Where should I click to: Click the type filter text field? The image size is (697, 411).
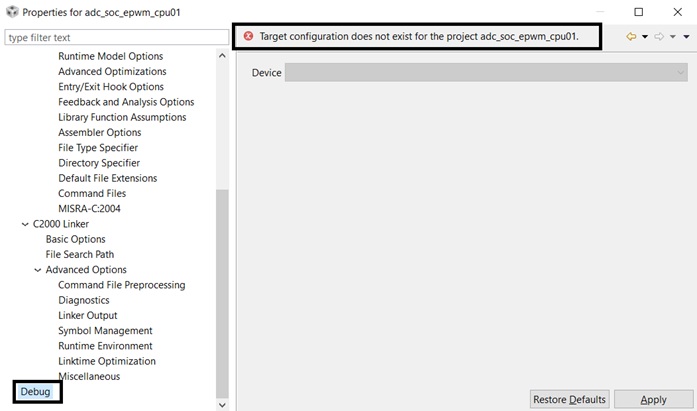click(x=115, y=37)
